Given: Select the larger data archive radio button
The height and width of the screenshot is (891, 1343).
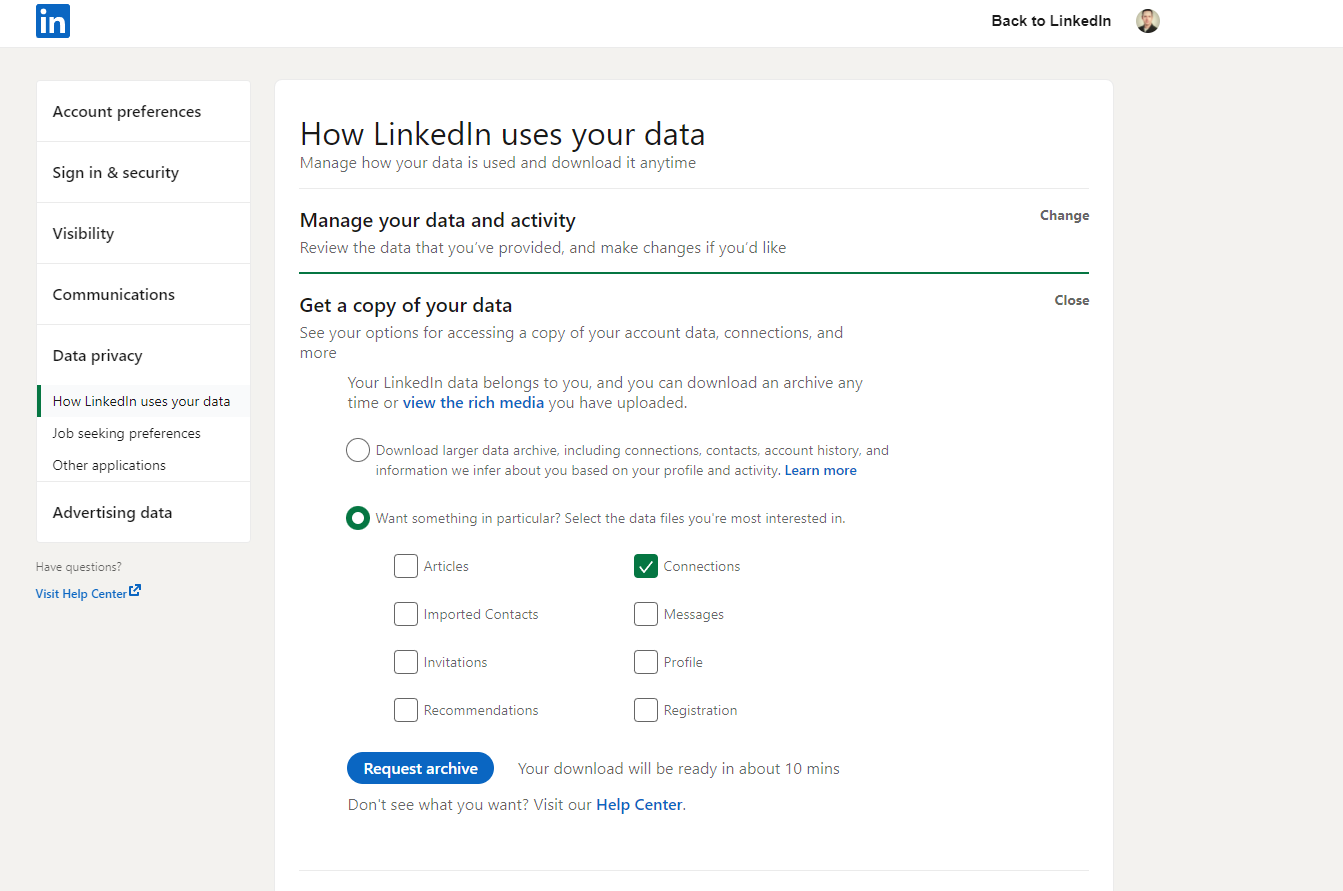Looking at the screenshot, I should click(357, 449).
